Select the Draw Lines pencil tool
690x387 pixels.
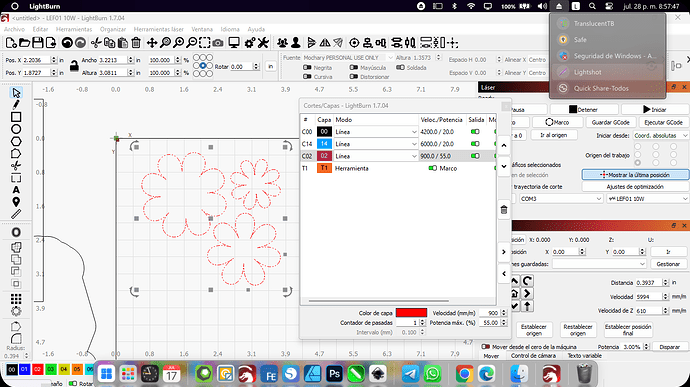click(x=16, y=105)
